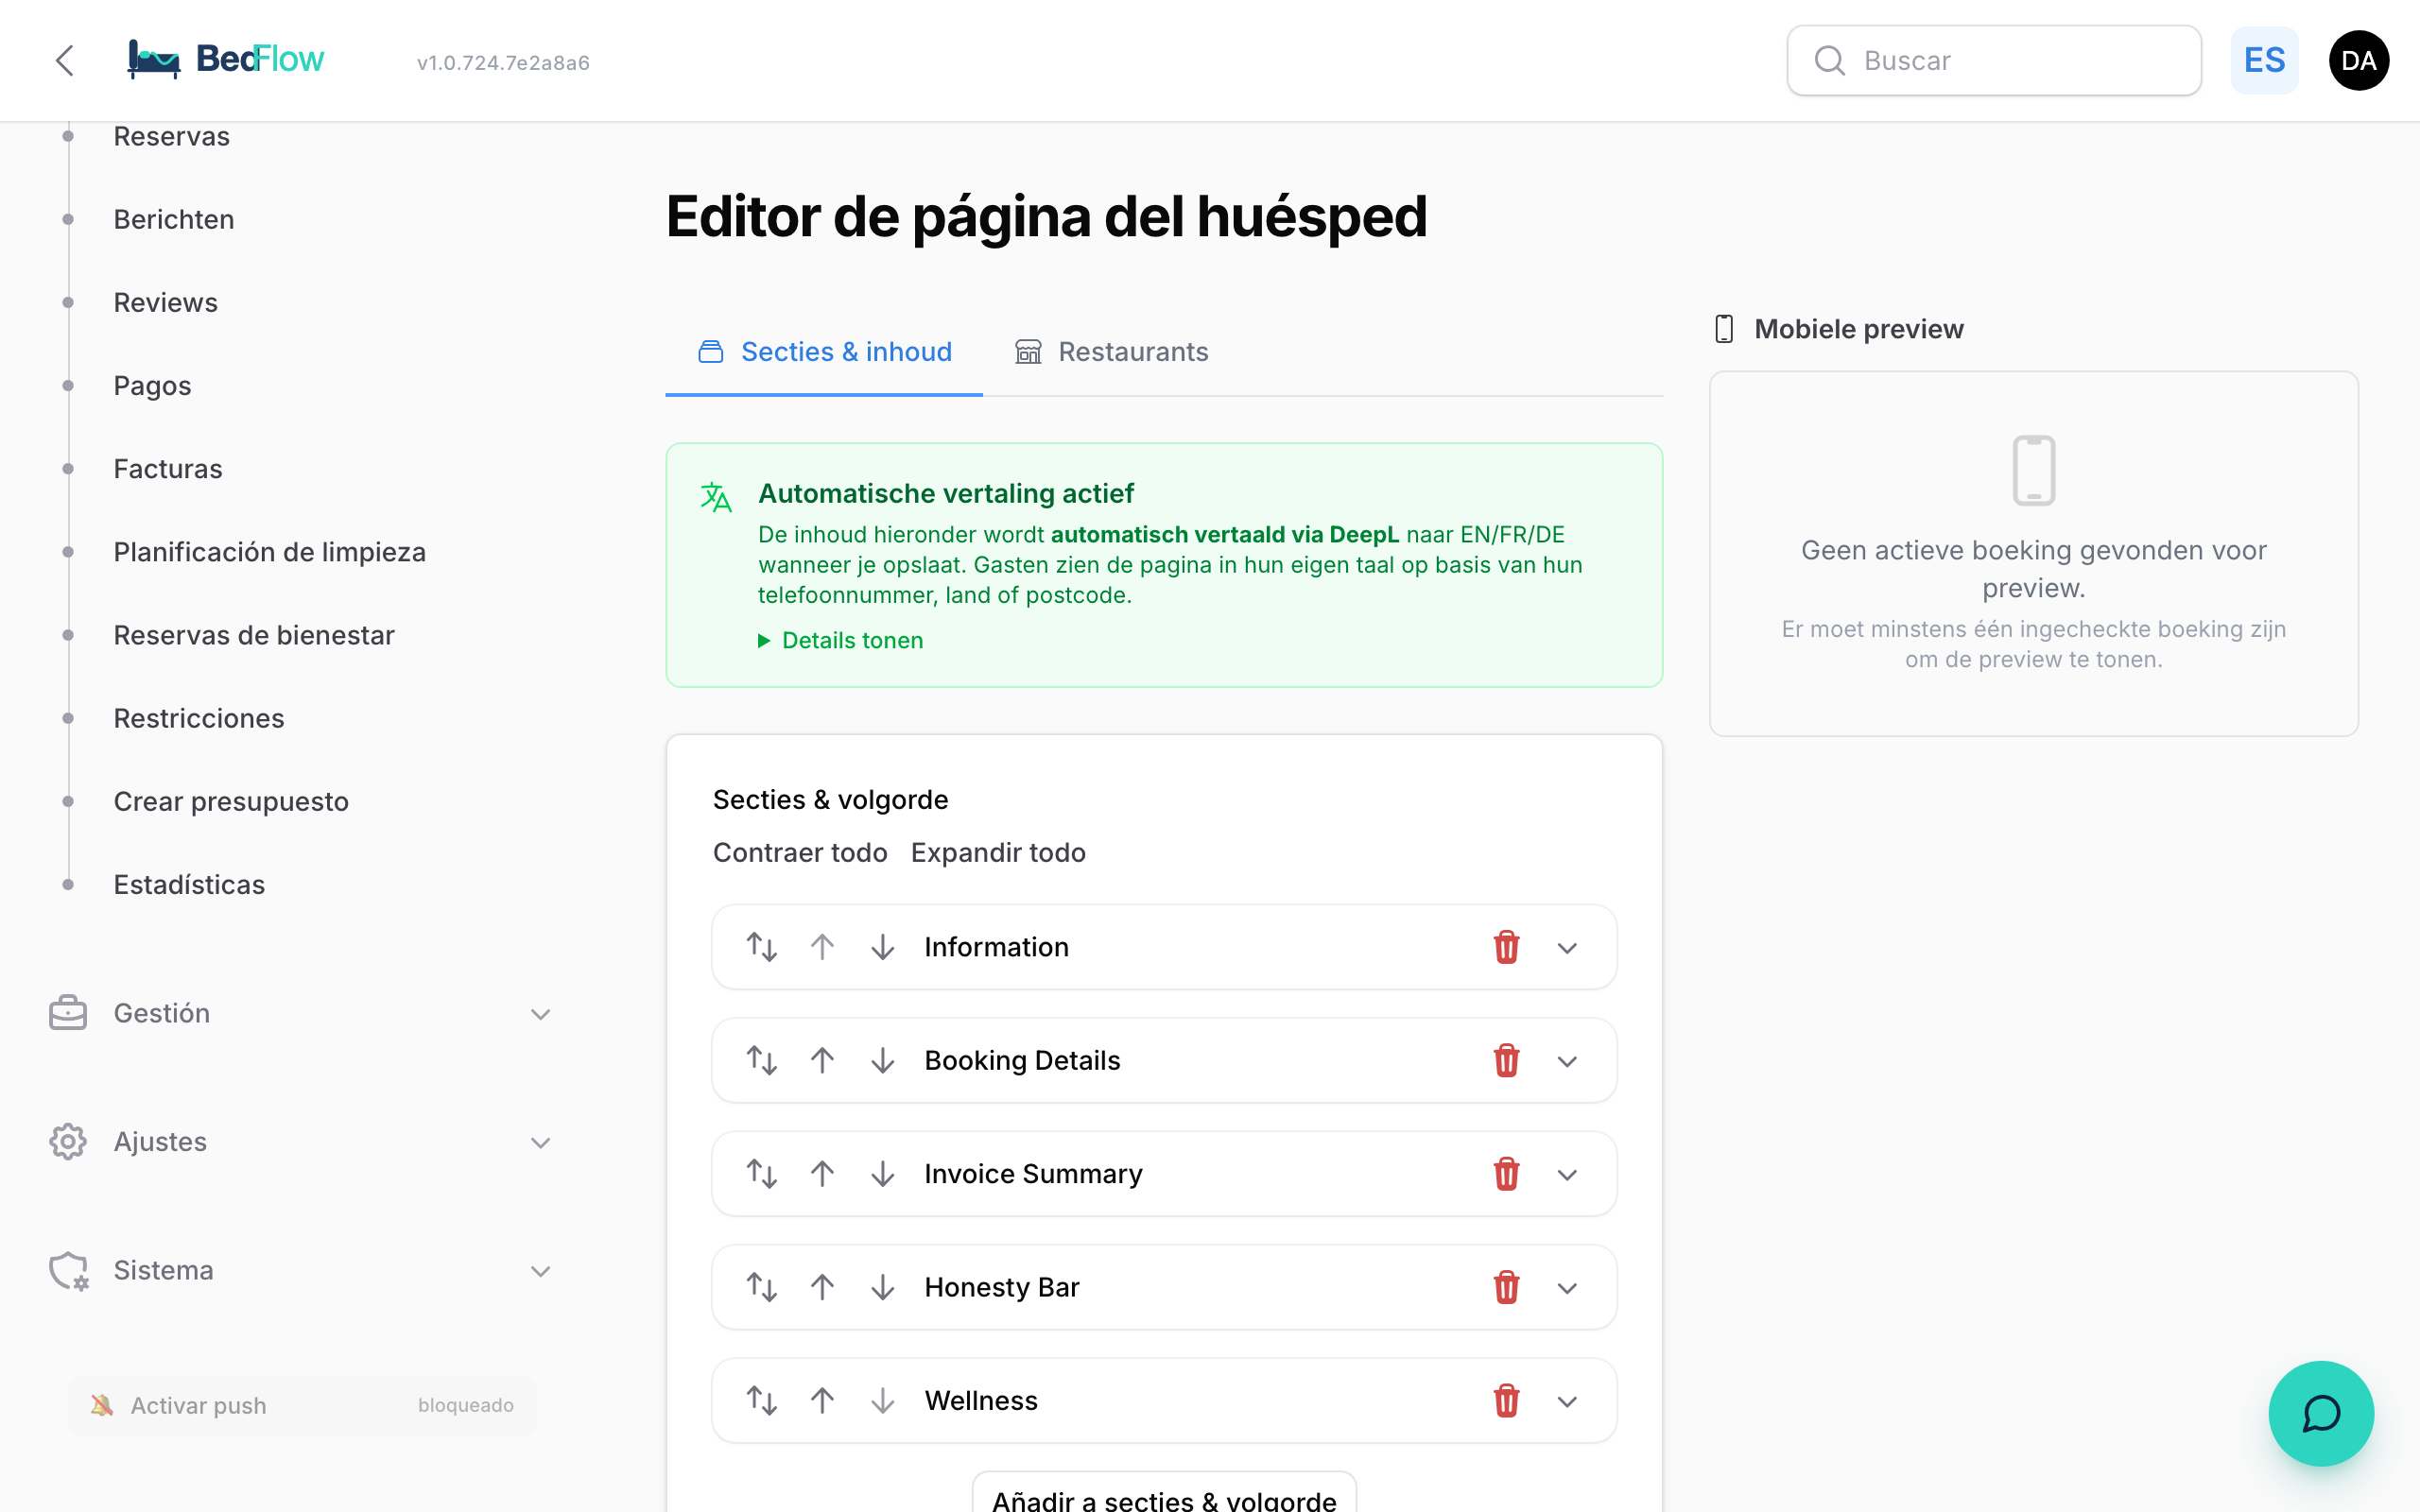Screen dimensions: 2420x1512
Task: Reorder Invoice Summary with swap arrows
Action: (x=762, y=1174)
